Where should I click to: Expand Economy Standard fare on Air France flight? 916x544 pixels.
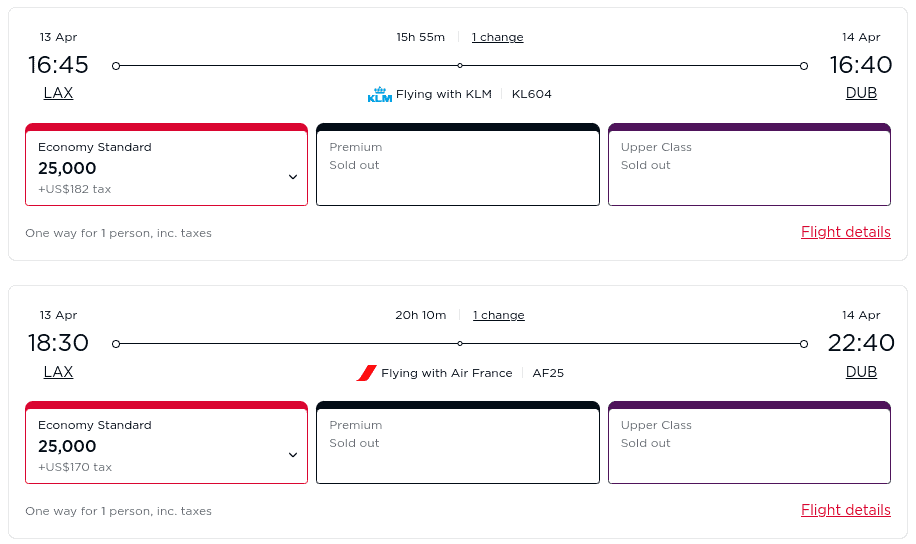[293, 455]
